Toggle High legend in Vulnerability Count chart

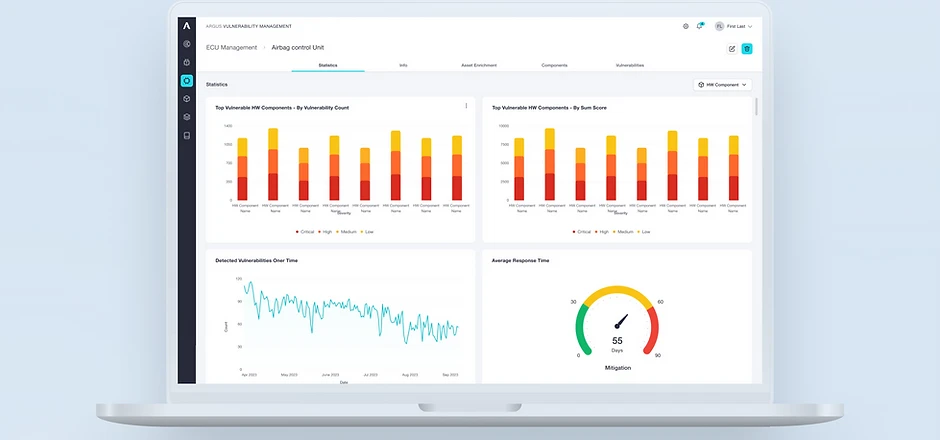click(326, 231)
